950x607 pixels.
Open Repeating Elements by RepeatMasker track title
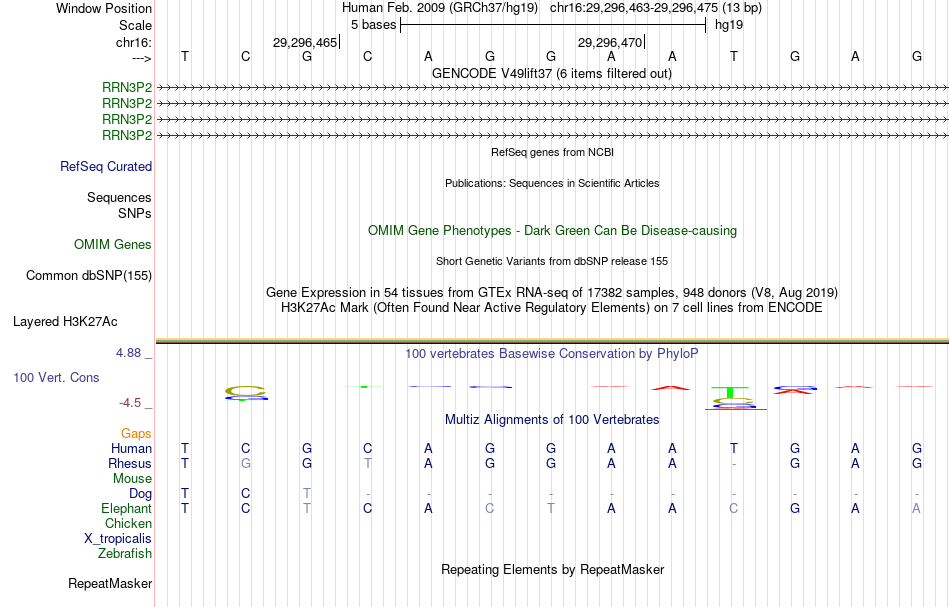[x=552, y=570]
